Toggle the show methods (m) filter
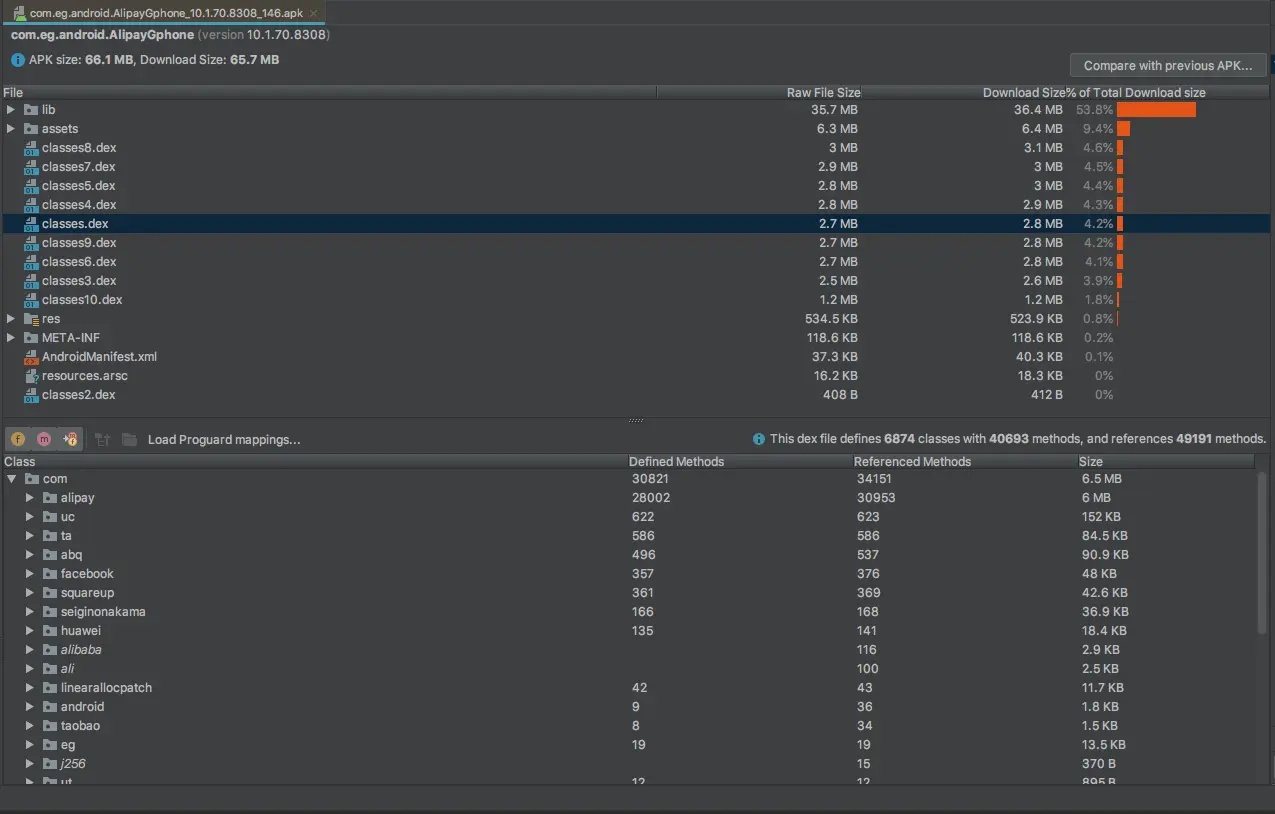The height and width of the screenshot is (814, 1275). [x=44, y=439]
